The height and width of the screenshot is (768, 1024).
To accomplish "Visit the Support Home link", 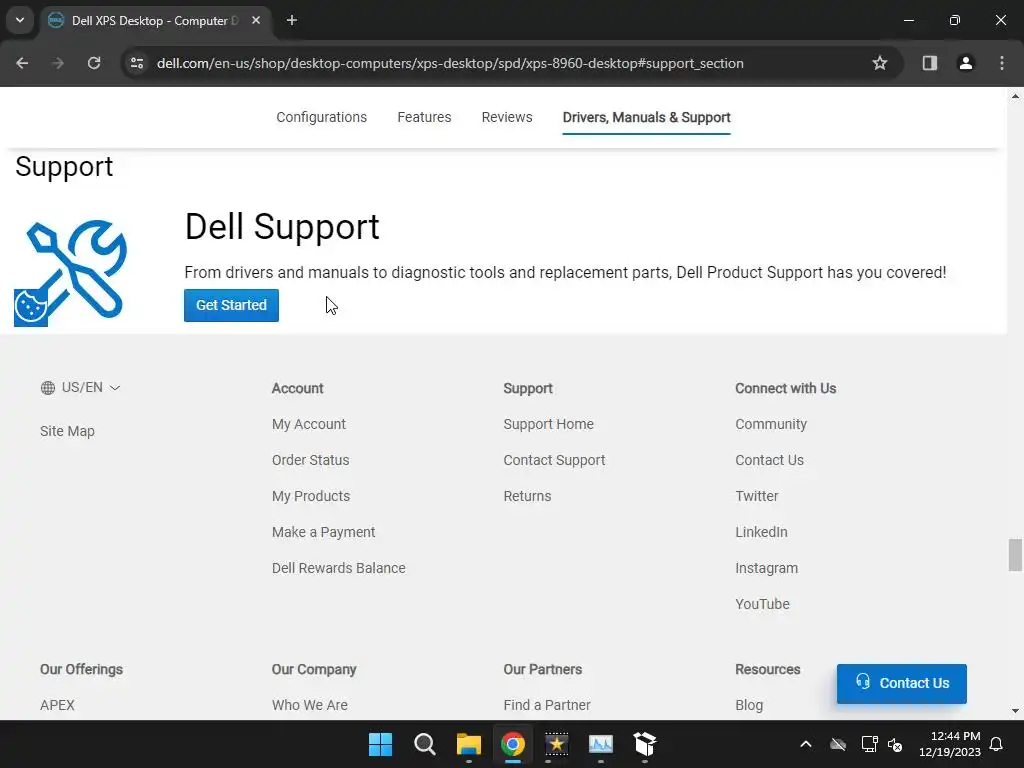I will tap(549, 424).
